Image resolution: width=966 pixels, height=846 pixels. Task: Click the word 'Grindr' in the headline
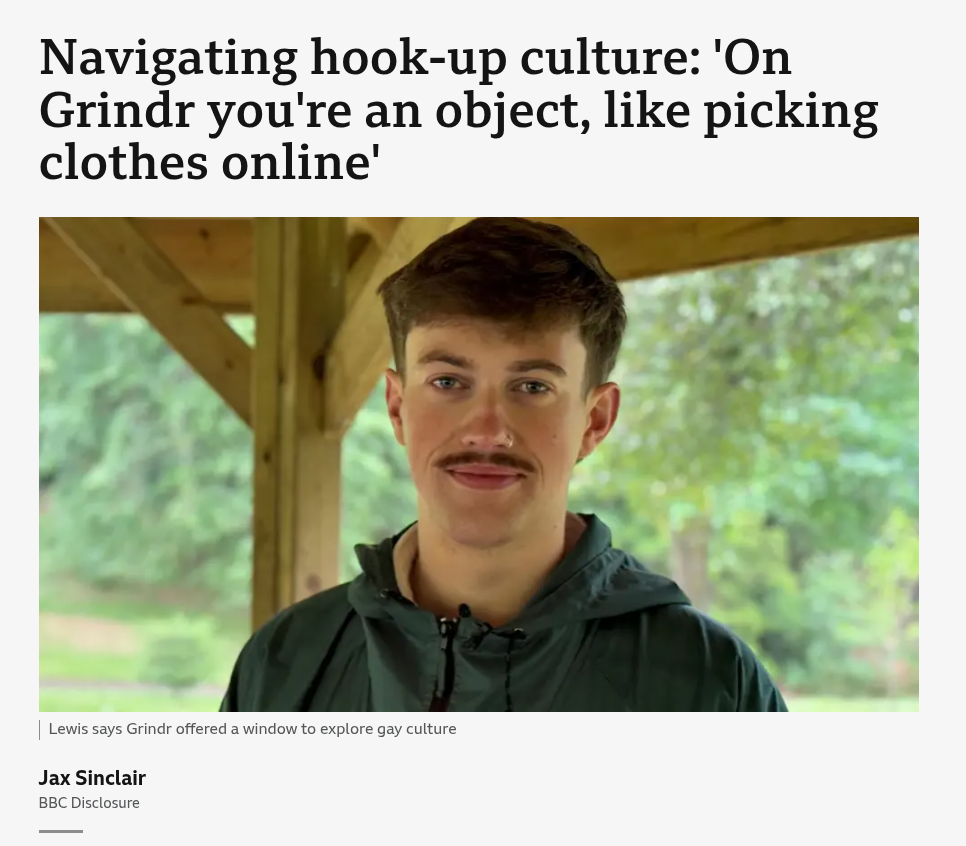tap(117, 111)
